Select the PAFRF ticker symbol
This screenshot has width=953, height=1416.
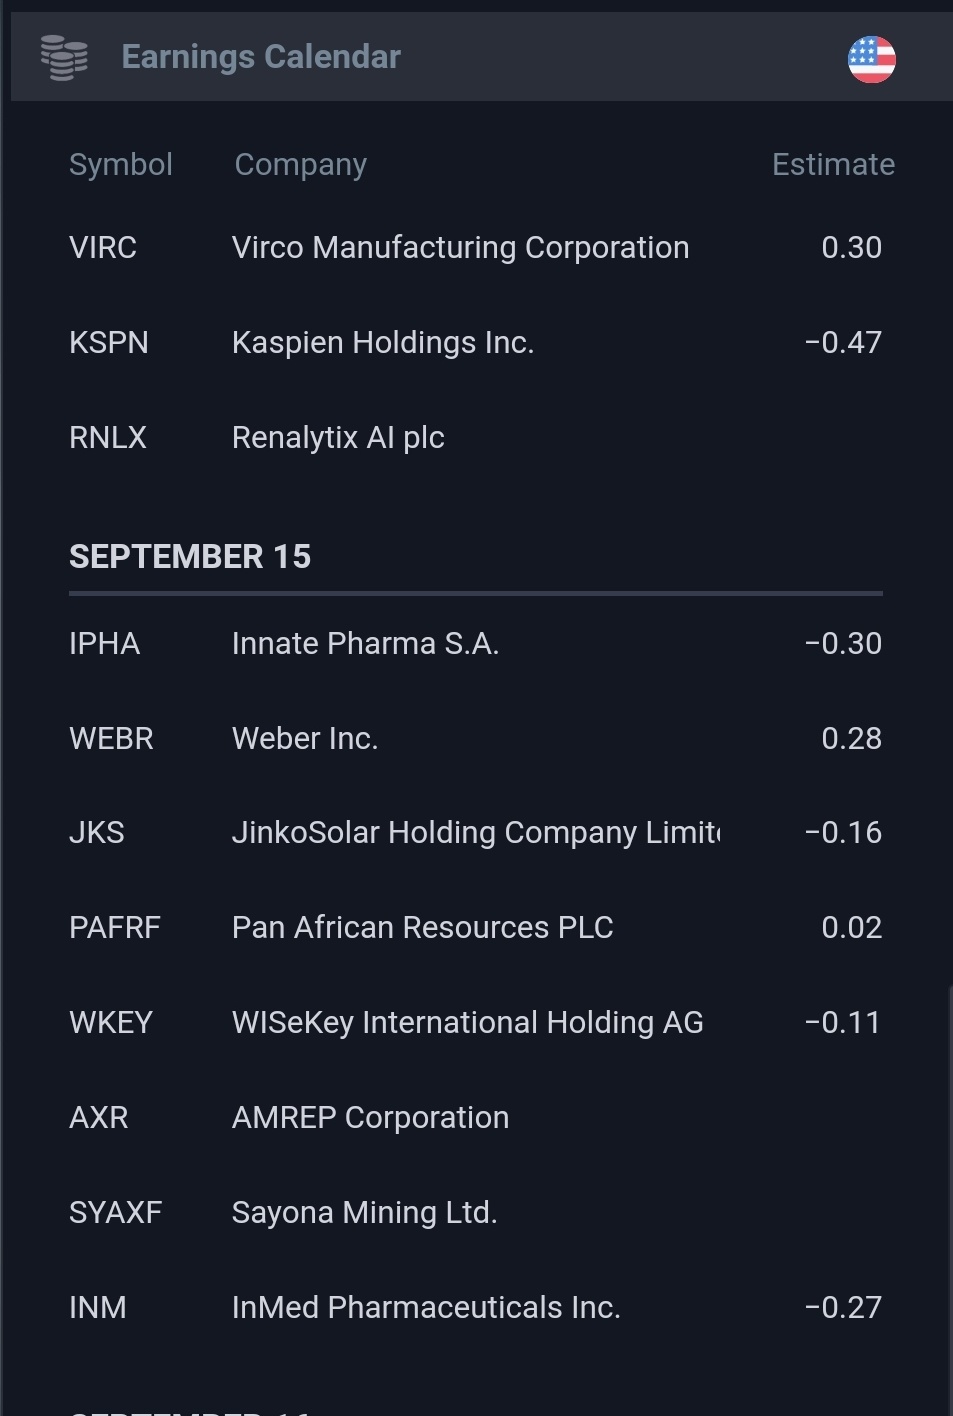pyautogui.click(x=115, y=927)
